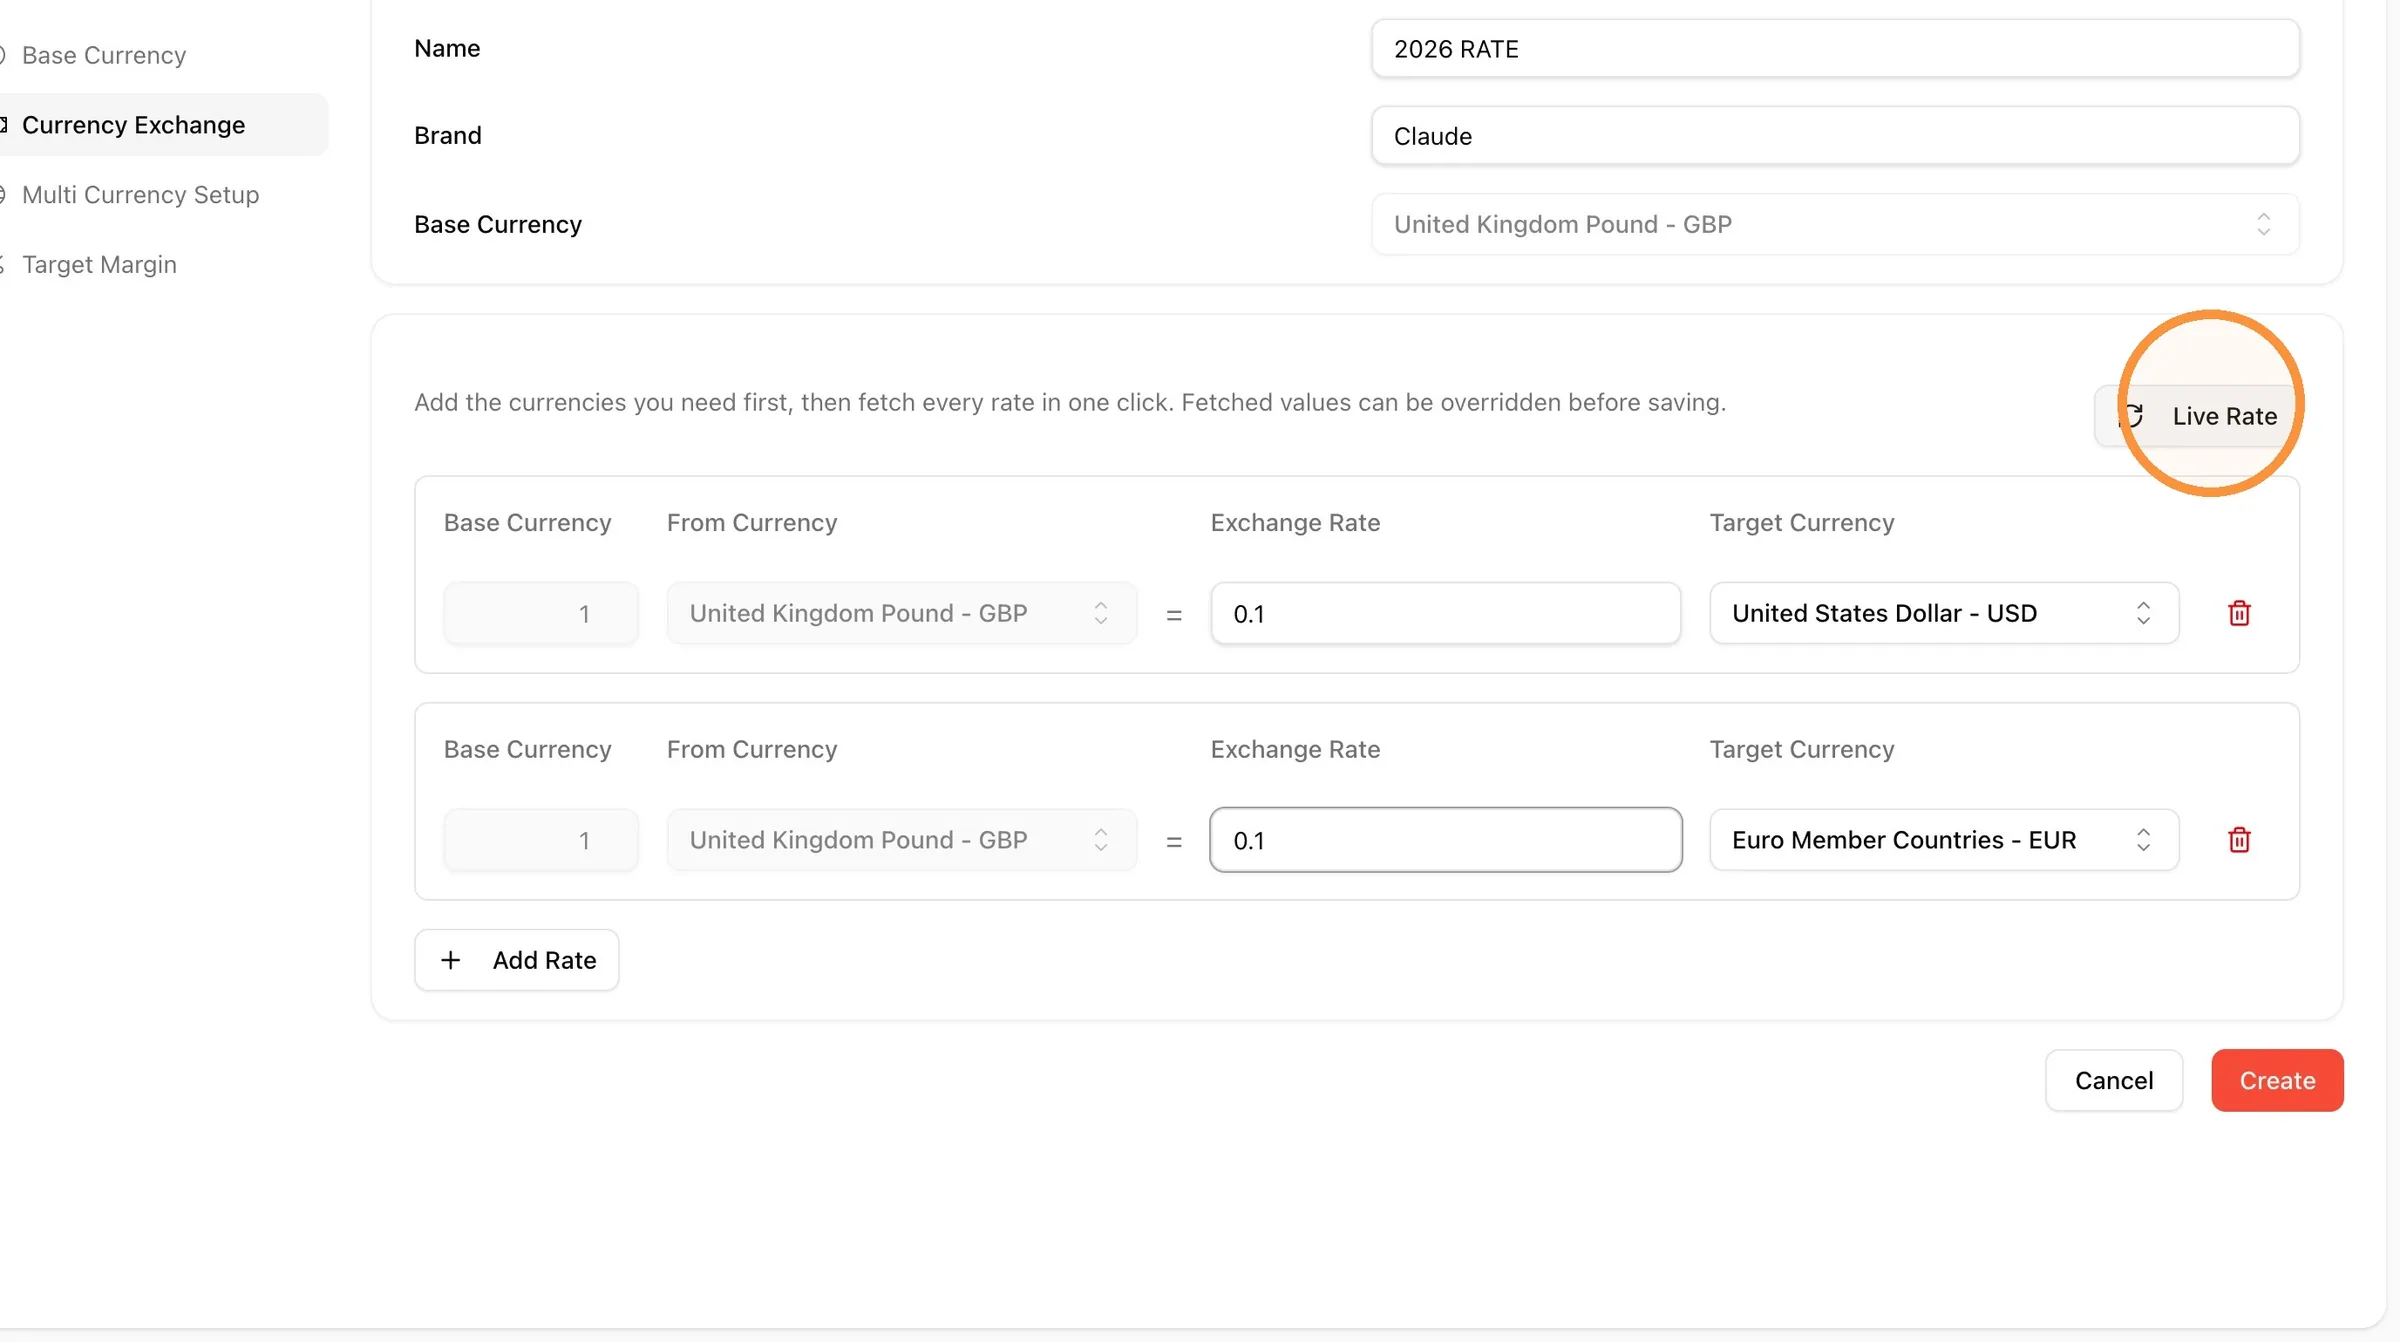The width and height of the screenshot is (2400, 1342).
Task: Open From Currency dropdown in EUR row
Action: click(x=901, y=840)
